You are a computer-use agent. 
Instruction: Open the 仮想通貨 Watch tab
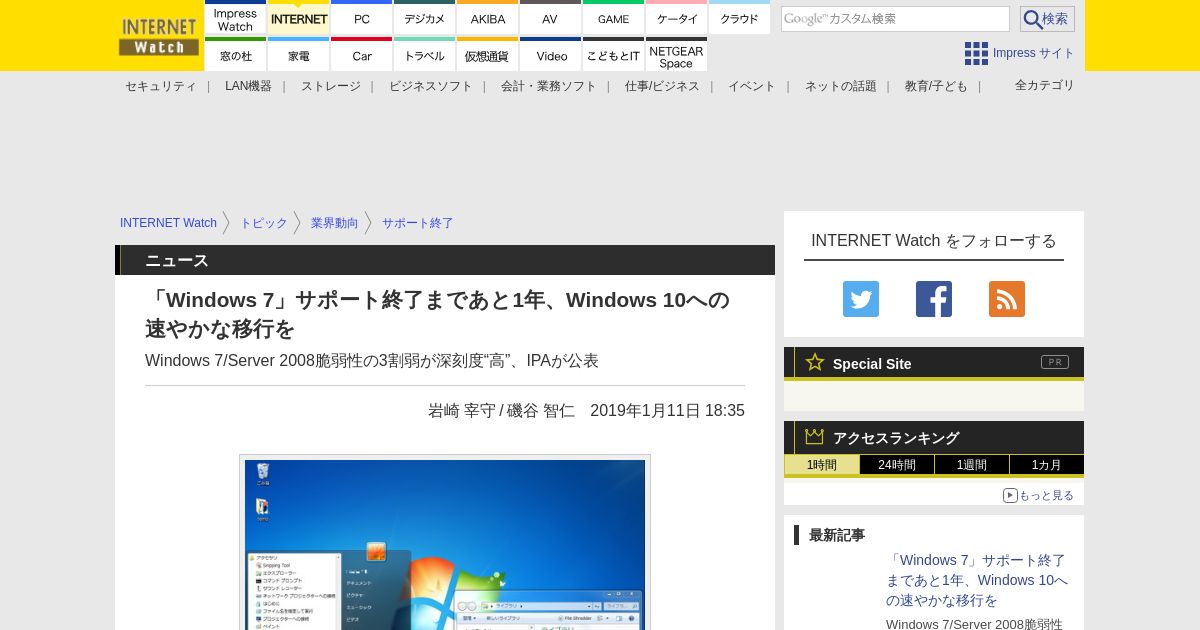coord(487,55)
